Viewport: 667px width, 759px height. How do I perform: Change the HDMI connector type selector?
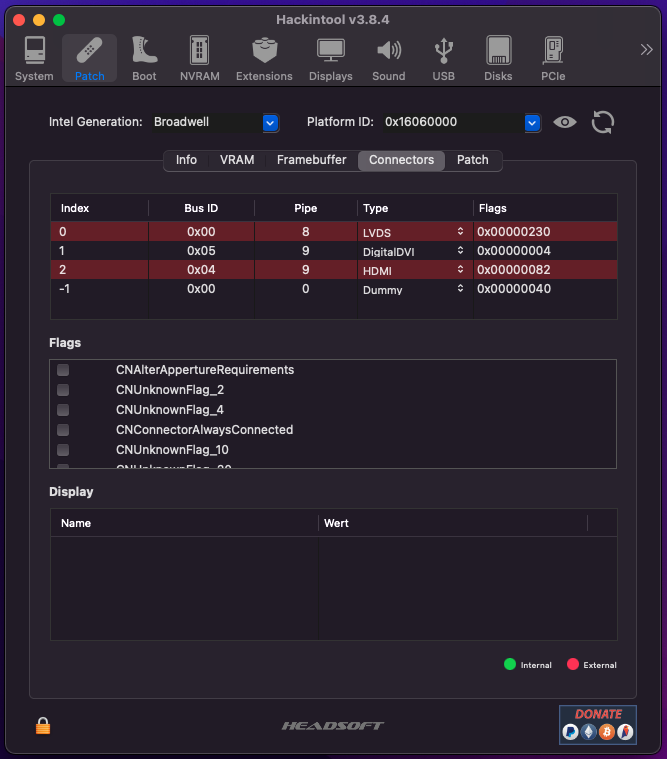click(460, 269)
